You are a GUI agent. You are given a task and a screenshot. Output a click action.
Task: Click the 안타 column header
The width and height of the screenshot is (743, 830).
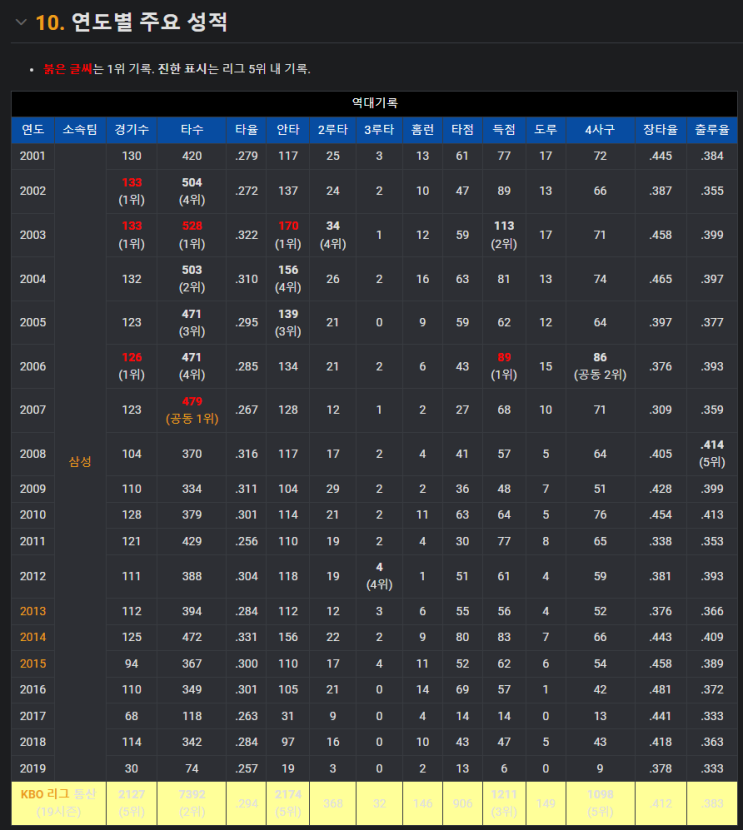pos(288,130)
